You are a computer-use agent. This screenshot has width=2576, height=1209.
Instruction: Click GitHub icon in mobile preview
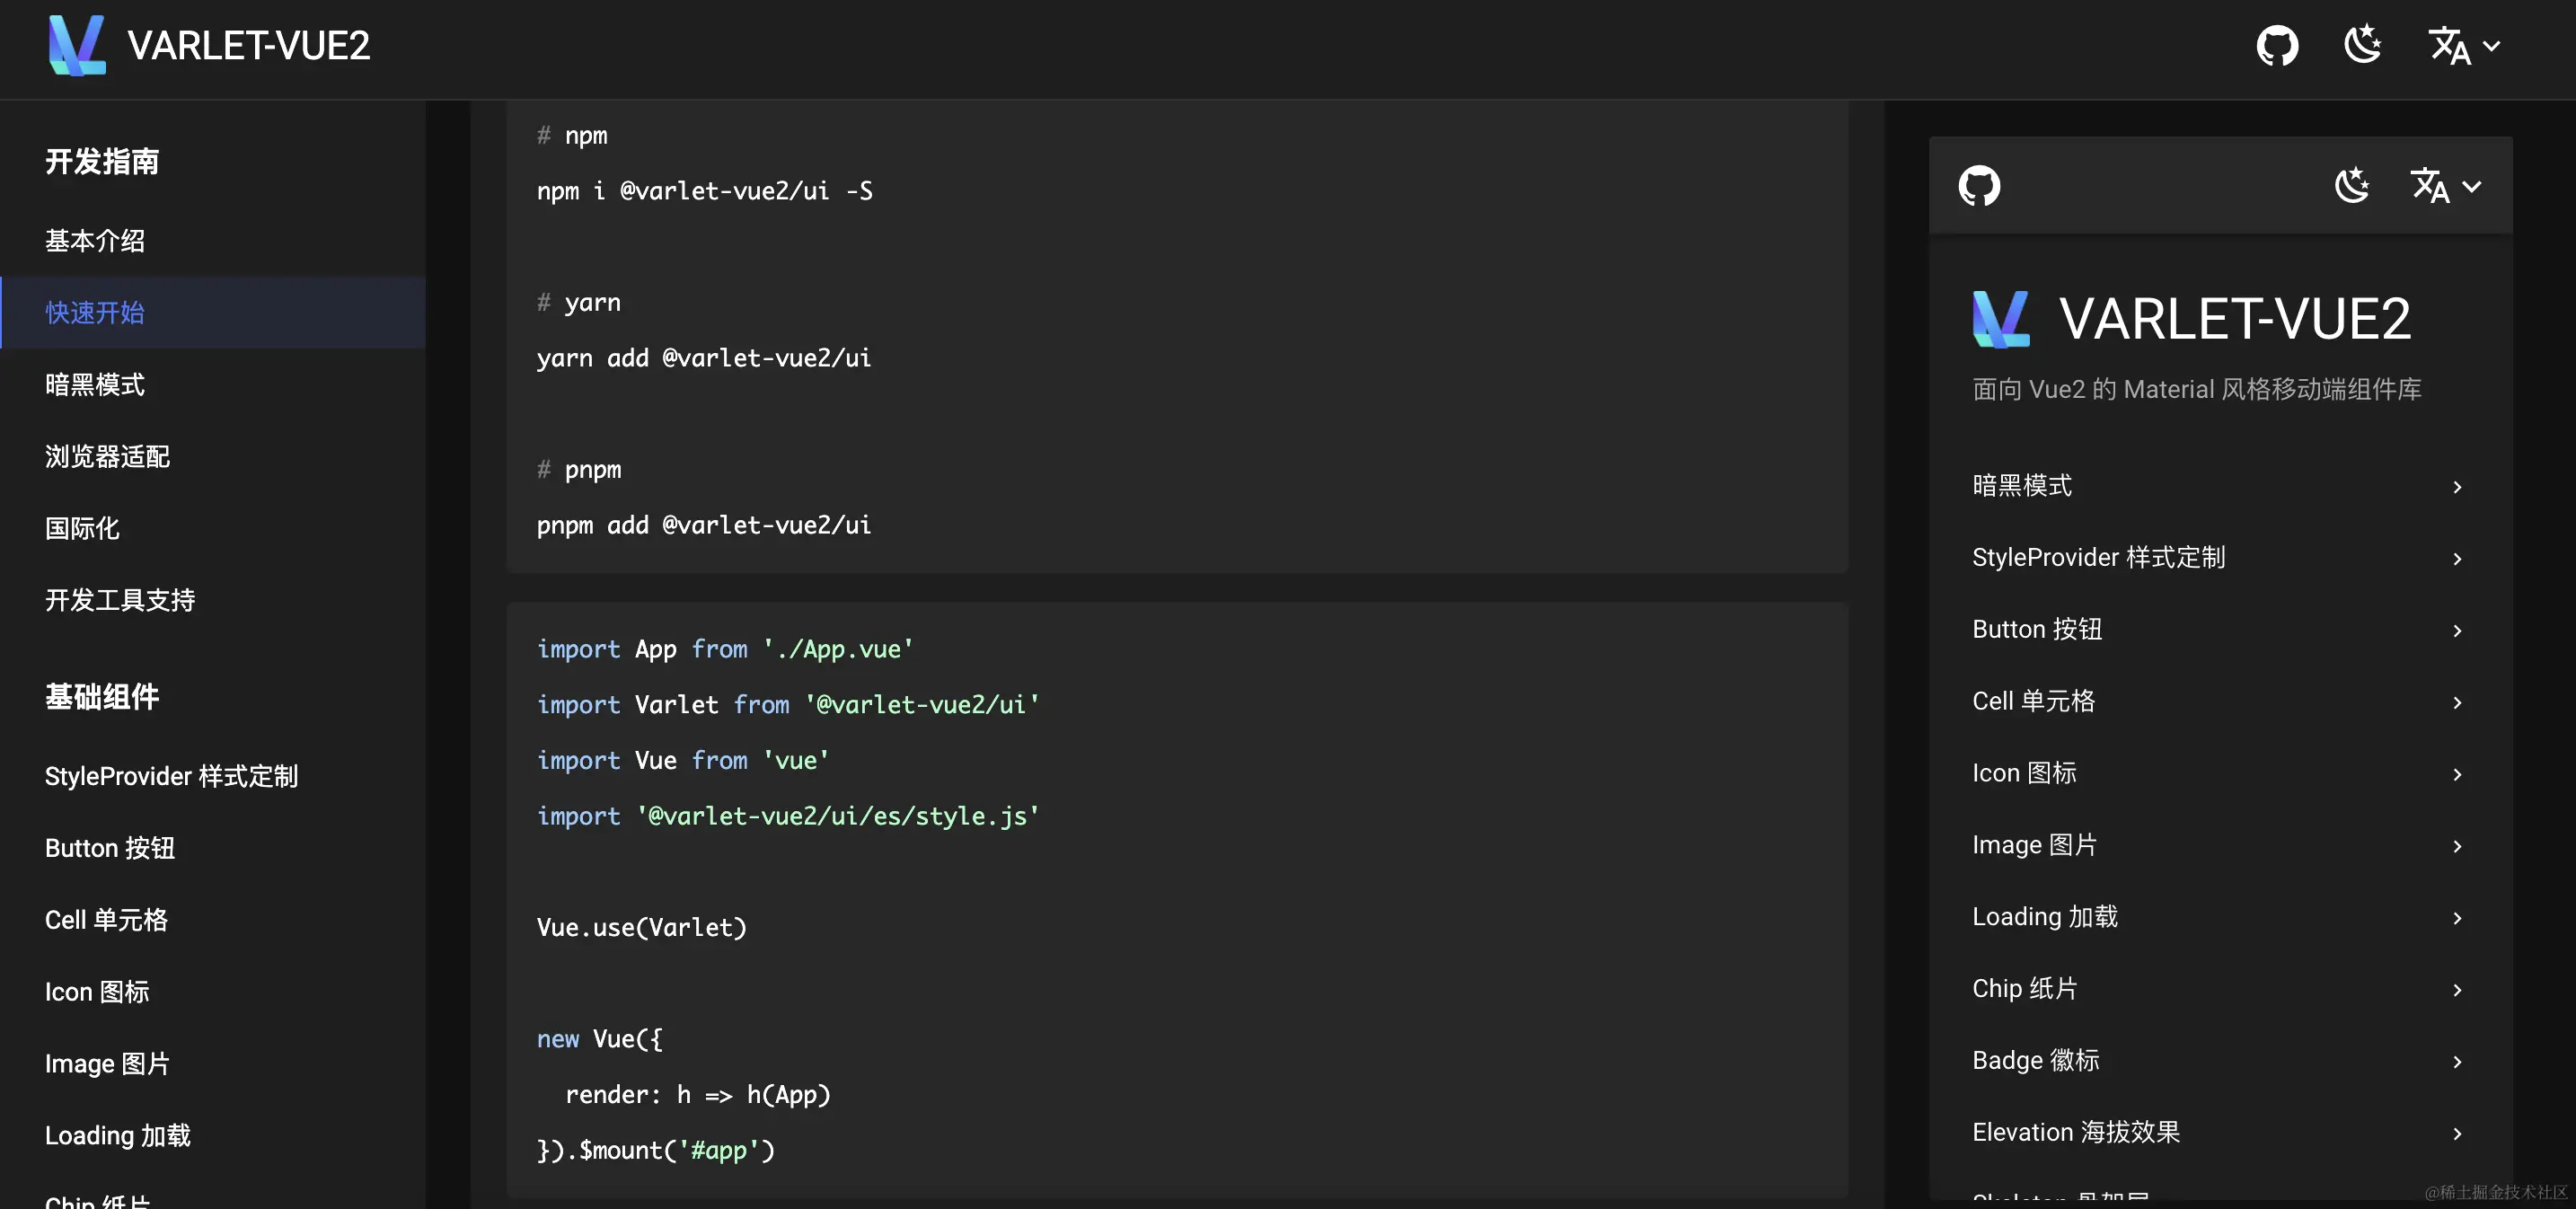pyautogui.click(x=1979, y=186)
